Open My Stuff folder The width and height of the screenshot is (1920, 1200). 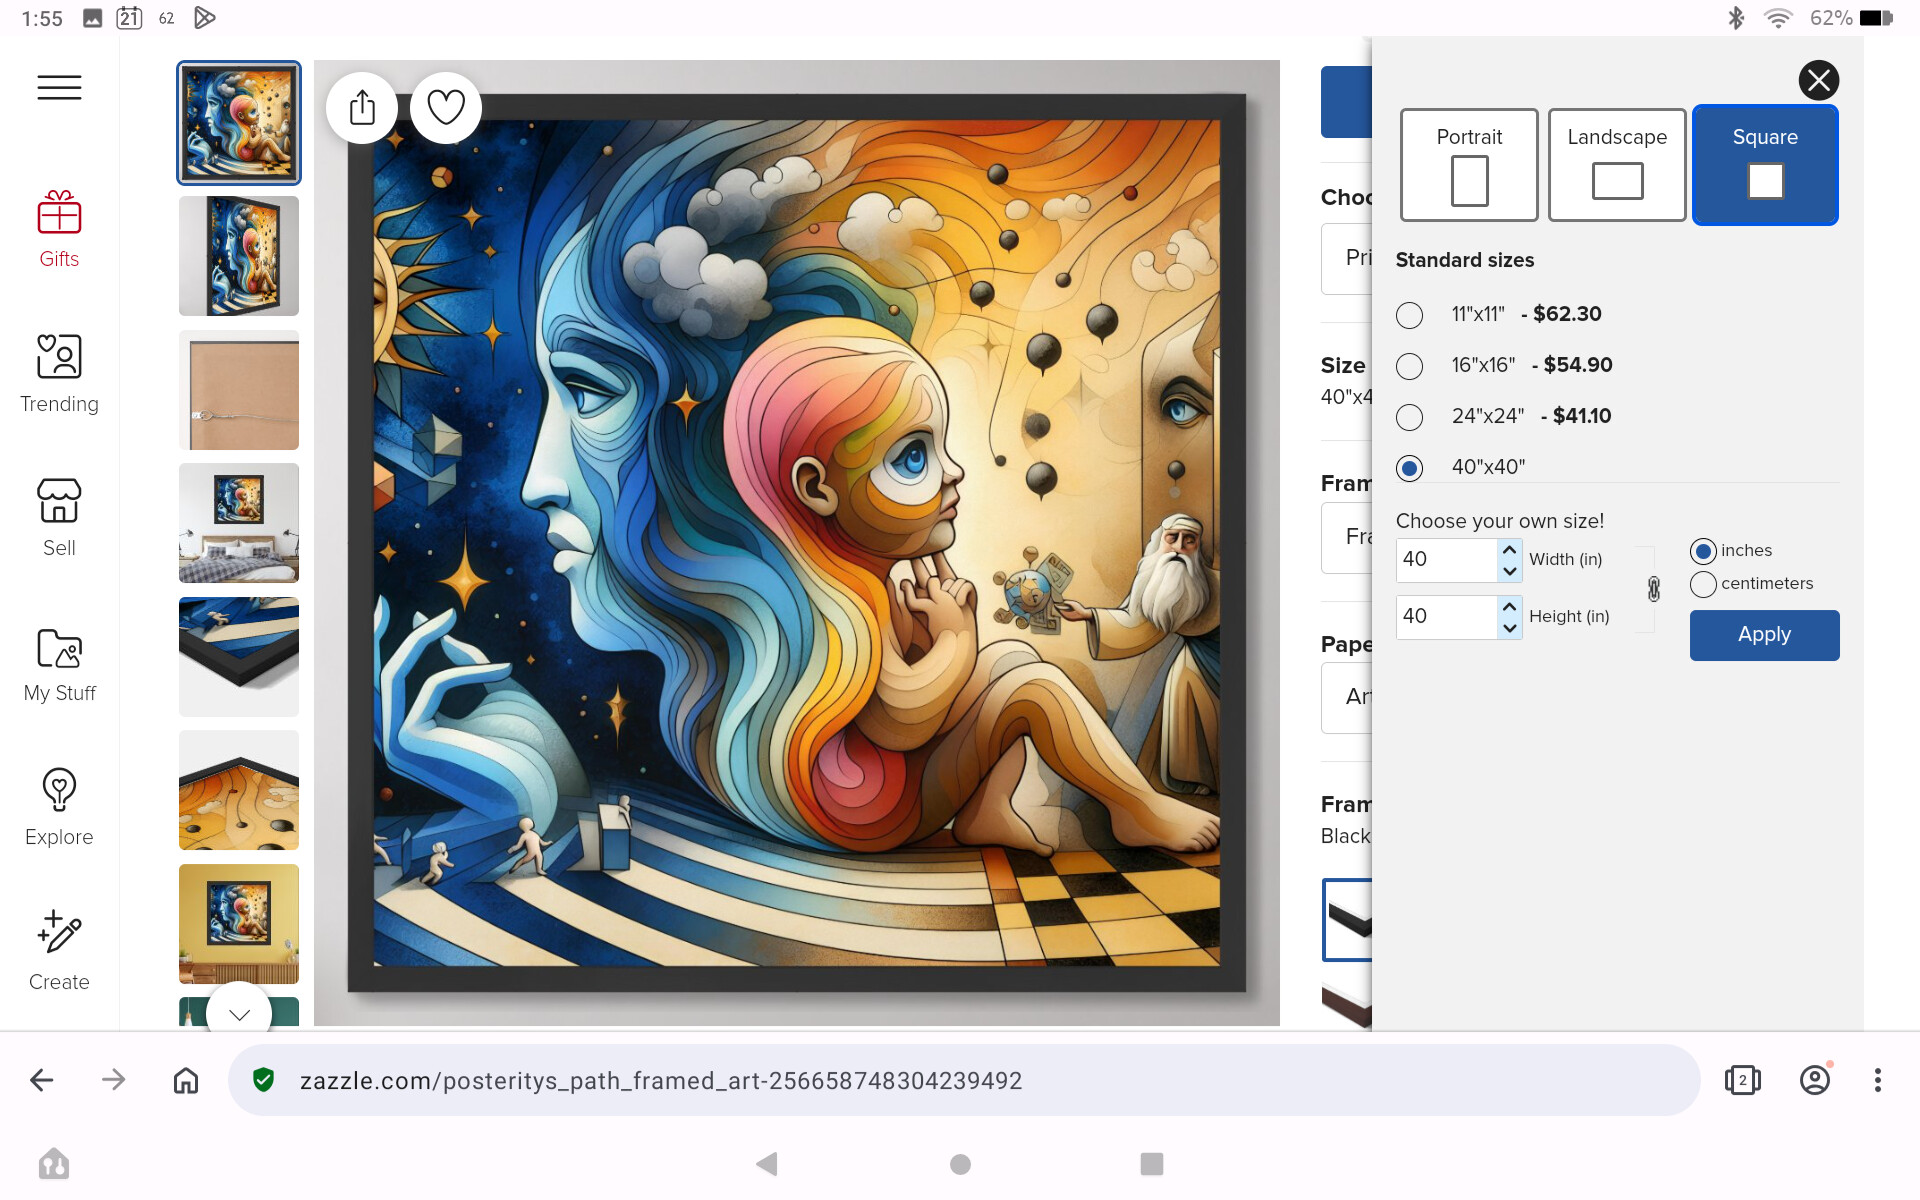(x=59, y=664)
